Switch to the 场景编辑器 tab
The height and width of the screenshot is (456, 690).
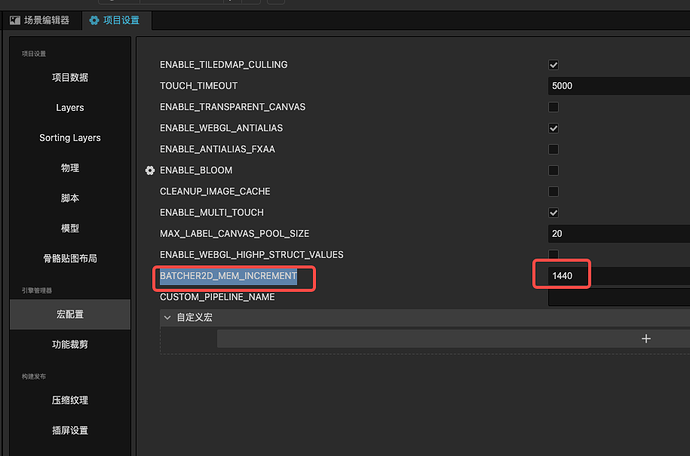[40, 20]
